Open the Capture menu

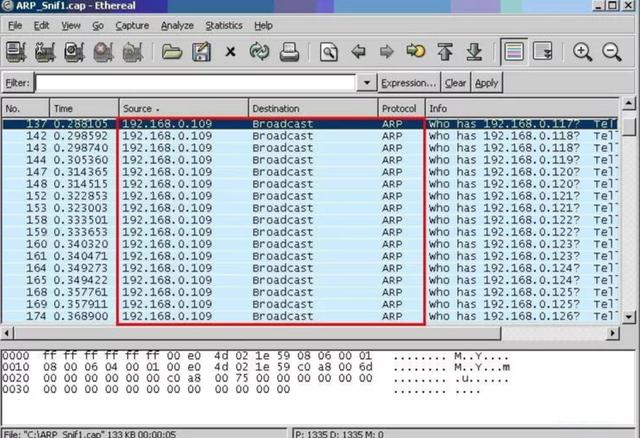coord(132,26)
